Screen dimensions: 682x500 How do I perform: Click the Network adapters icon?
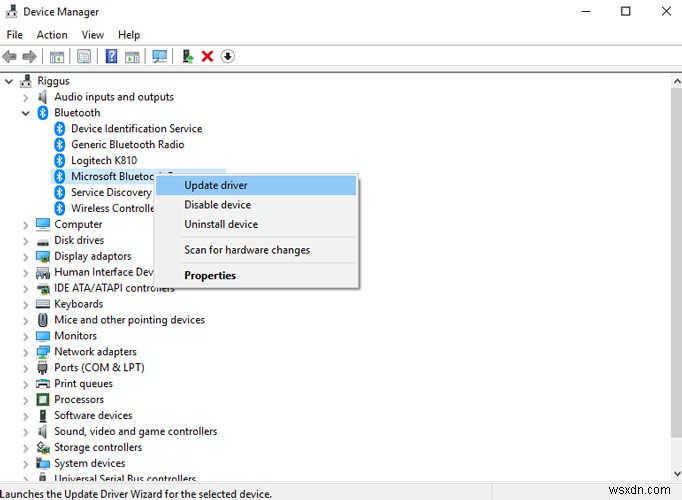point(43,351)
